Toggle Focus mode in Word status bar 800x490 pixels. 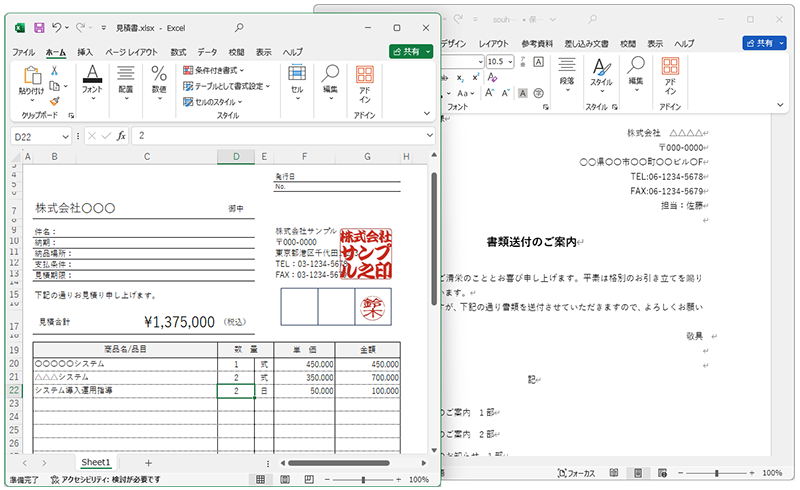click(577, 472)
